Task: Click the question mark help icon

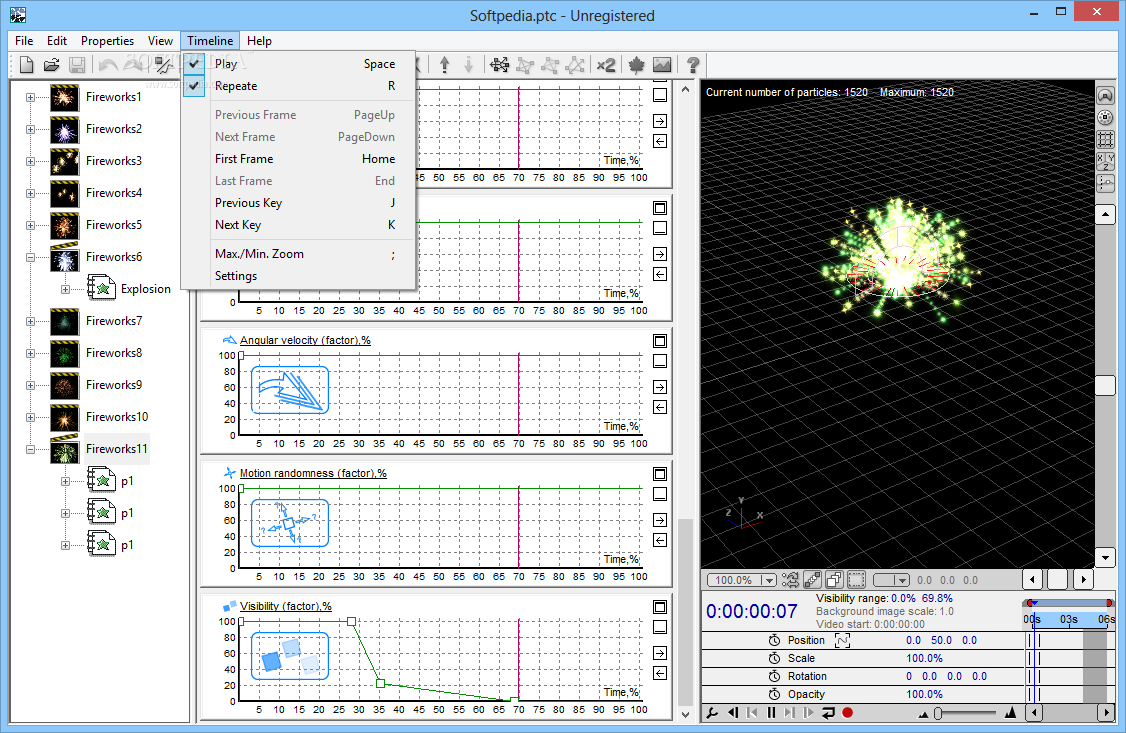Action: pyautogui.click(x=693, y=65)
